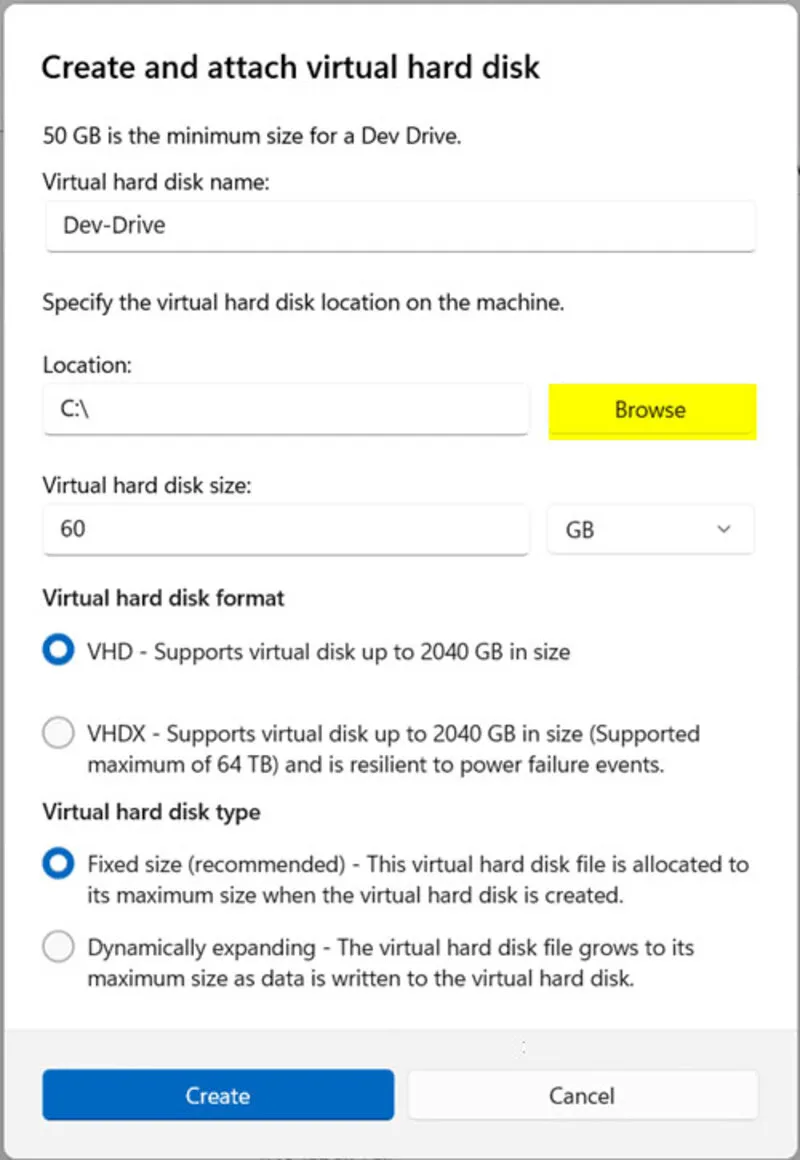
Task: Click the 'VHDX - Supports virtual disk' description text
Action: (394, 749)
